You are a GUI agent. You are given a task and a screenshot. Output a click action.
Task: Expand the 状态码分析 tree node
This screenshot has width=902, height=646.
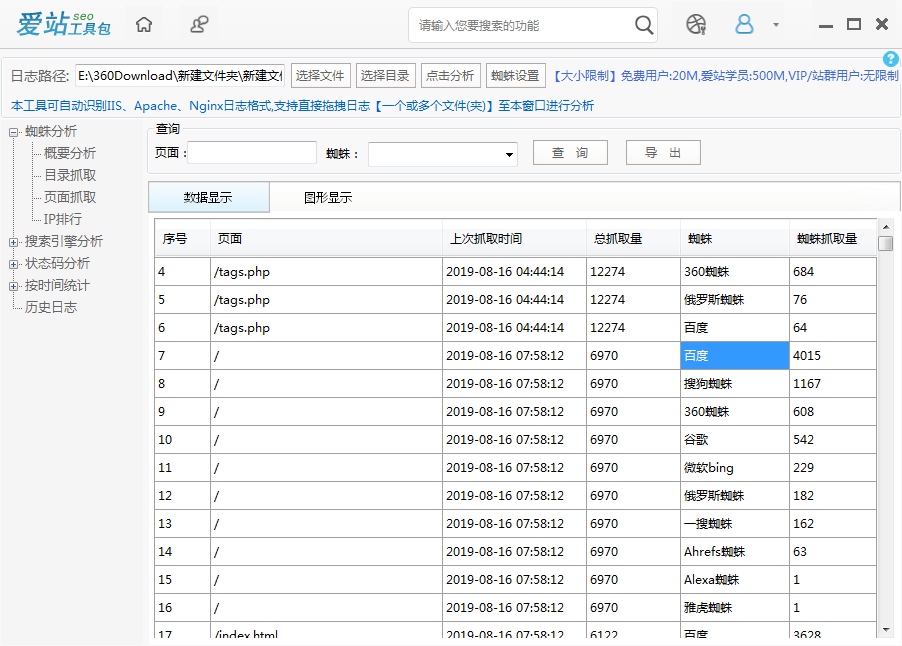click(13, 264)
